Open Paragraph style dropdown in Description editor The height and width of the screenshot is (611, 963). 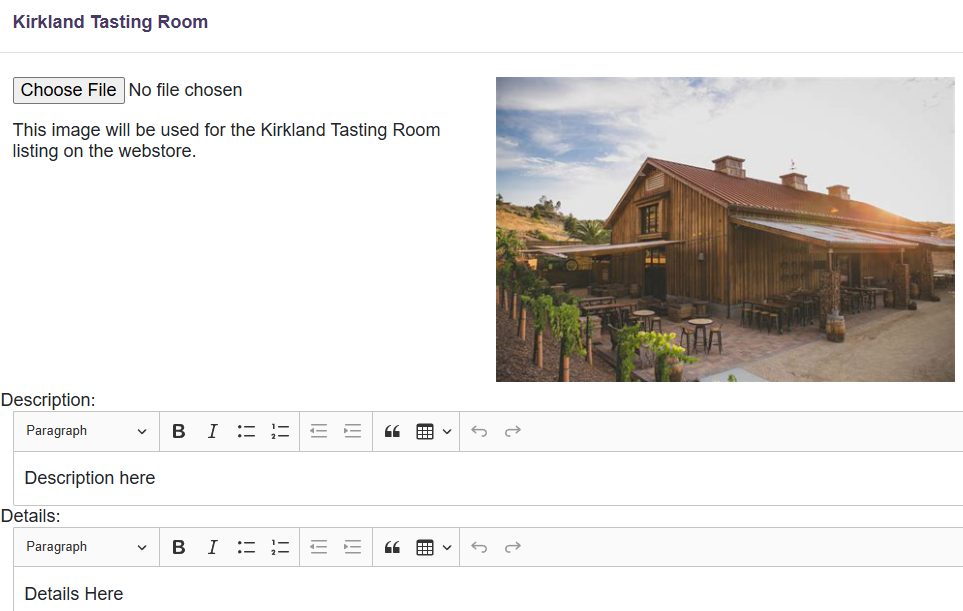86,431
